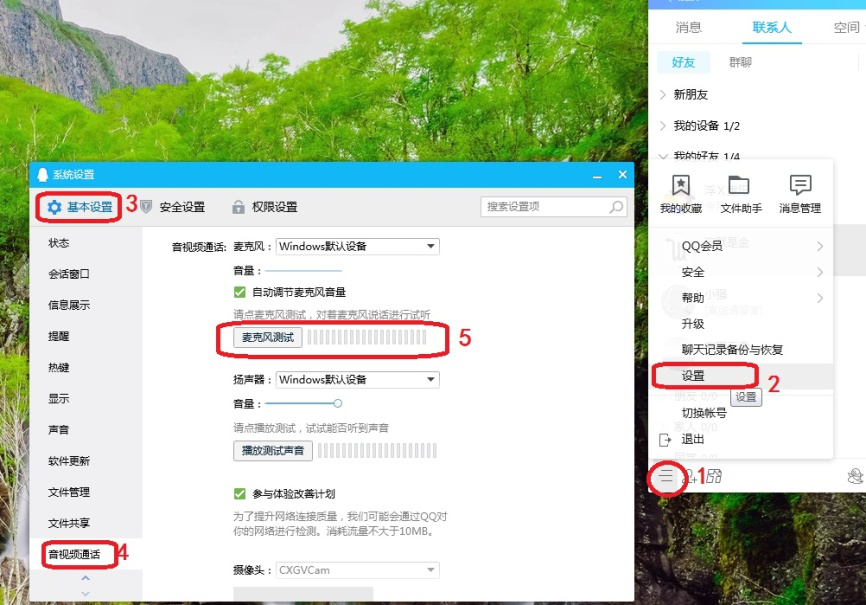Select 音视频通话 in settings sidebar
The height and width of the screenshot is (605, 866).
[75, 554]
